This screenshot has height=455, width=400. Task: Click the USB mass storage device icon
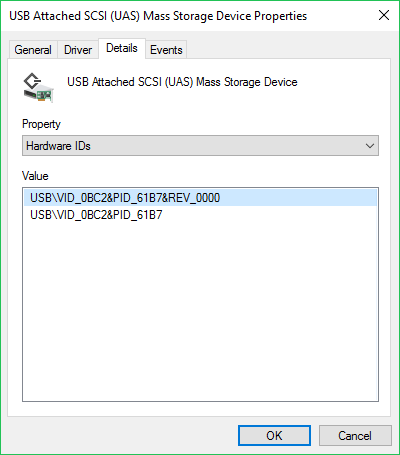pyautogui.click(x=38, y=88)
